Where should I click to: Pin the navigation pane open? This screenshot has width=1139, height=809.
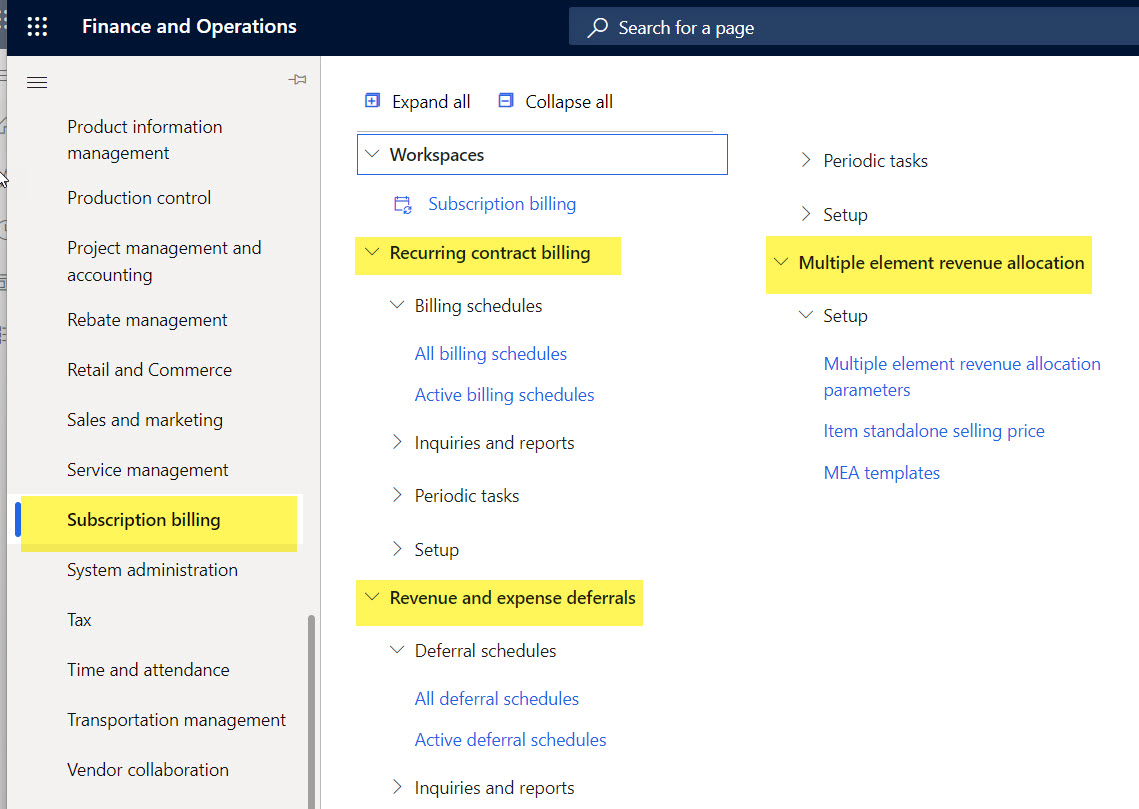tap(297, 79)
